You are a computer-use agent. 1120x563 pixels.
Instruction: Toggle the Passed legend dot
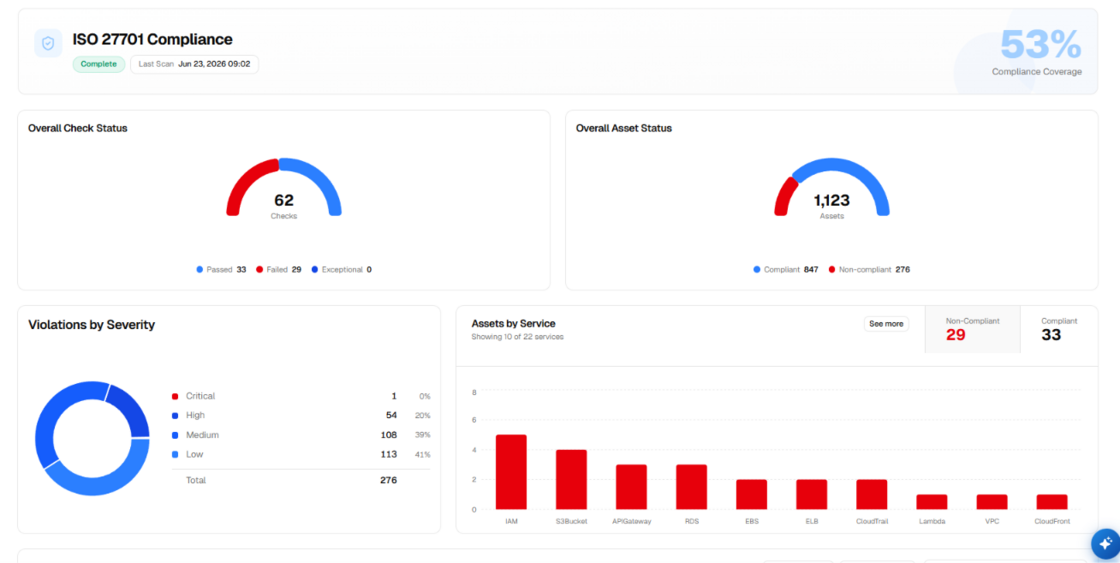tap(200, 270)
